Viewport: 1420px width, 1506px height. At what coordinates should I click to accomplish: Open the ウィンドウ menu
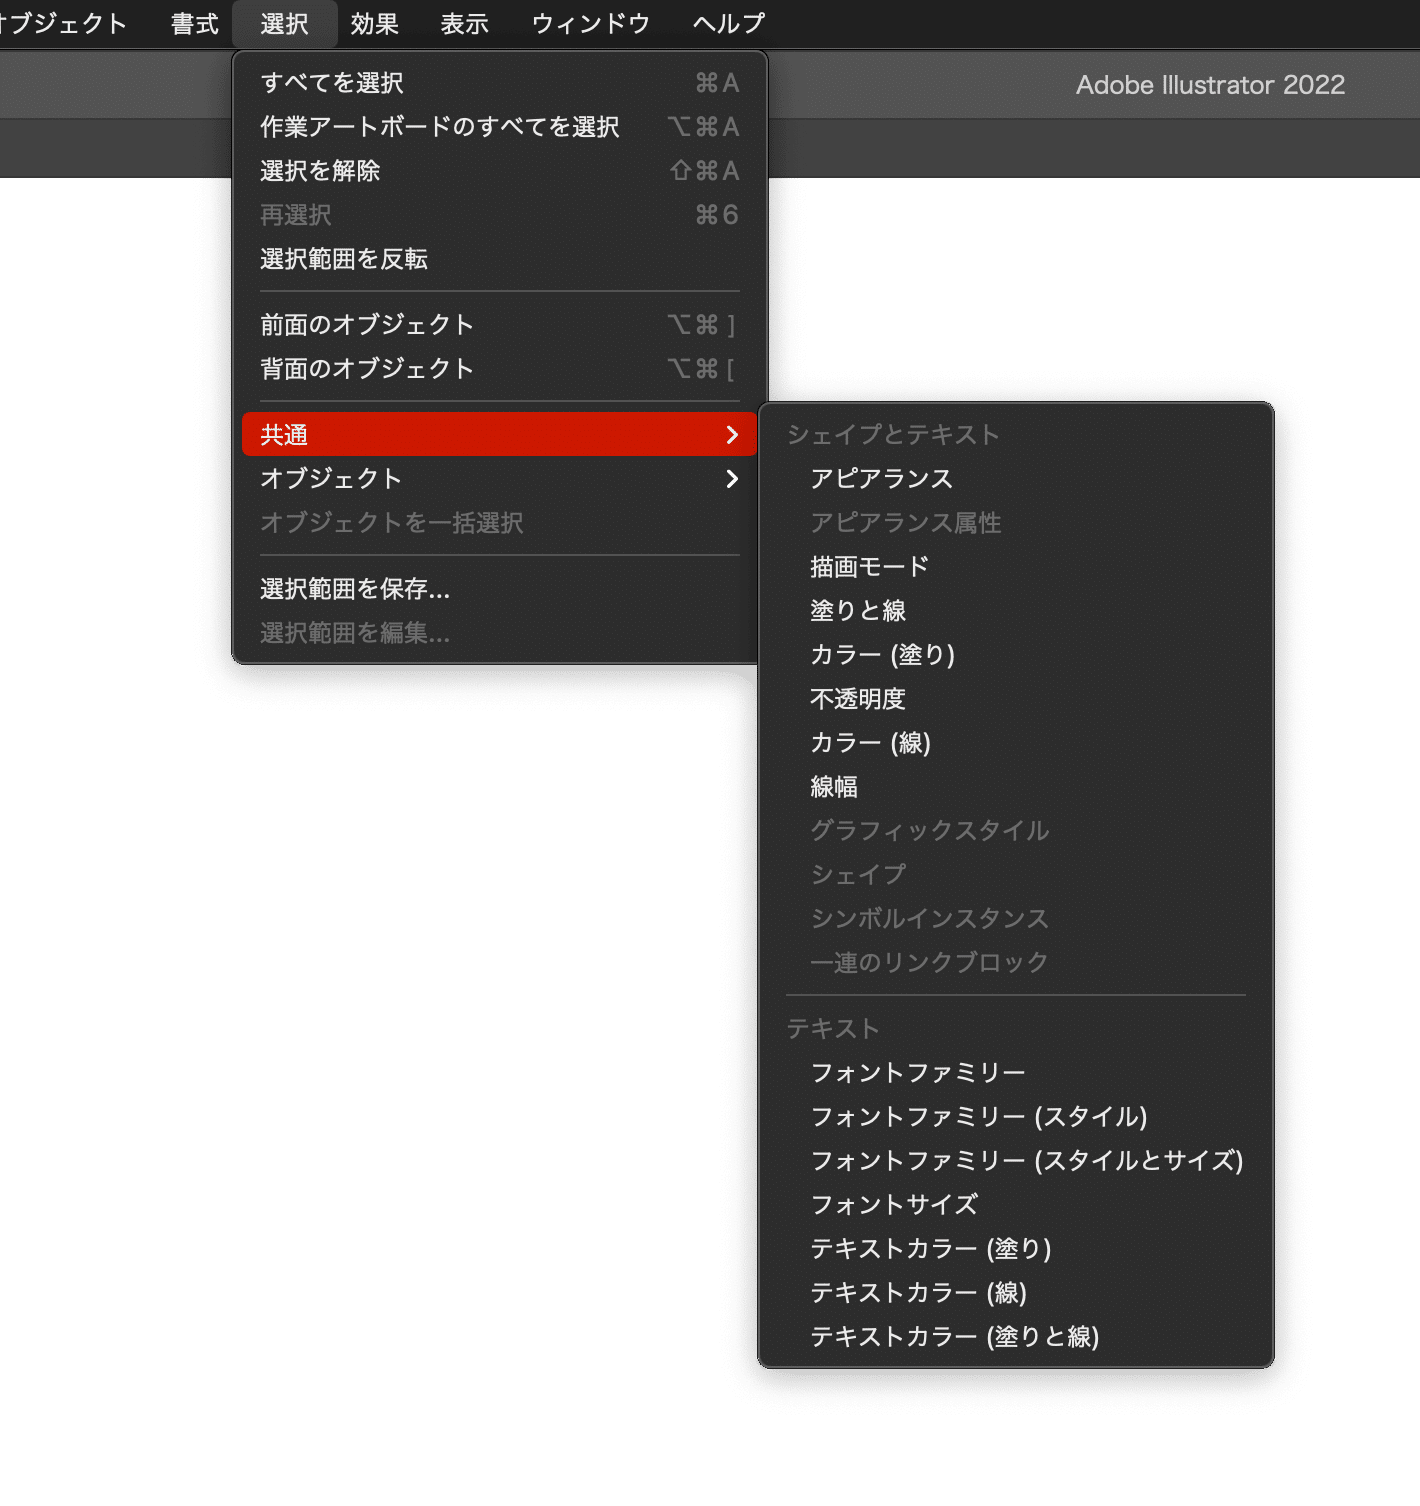[x=591, y=24]
